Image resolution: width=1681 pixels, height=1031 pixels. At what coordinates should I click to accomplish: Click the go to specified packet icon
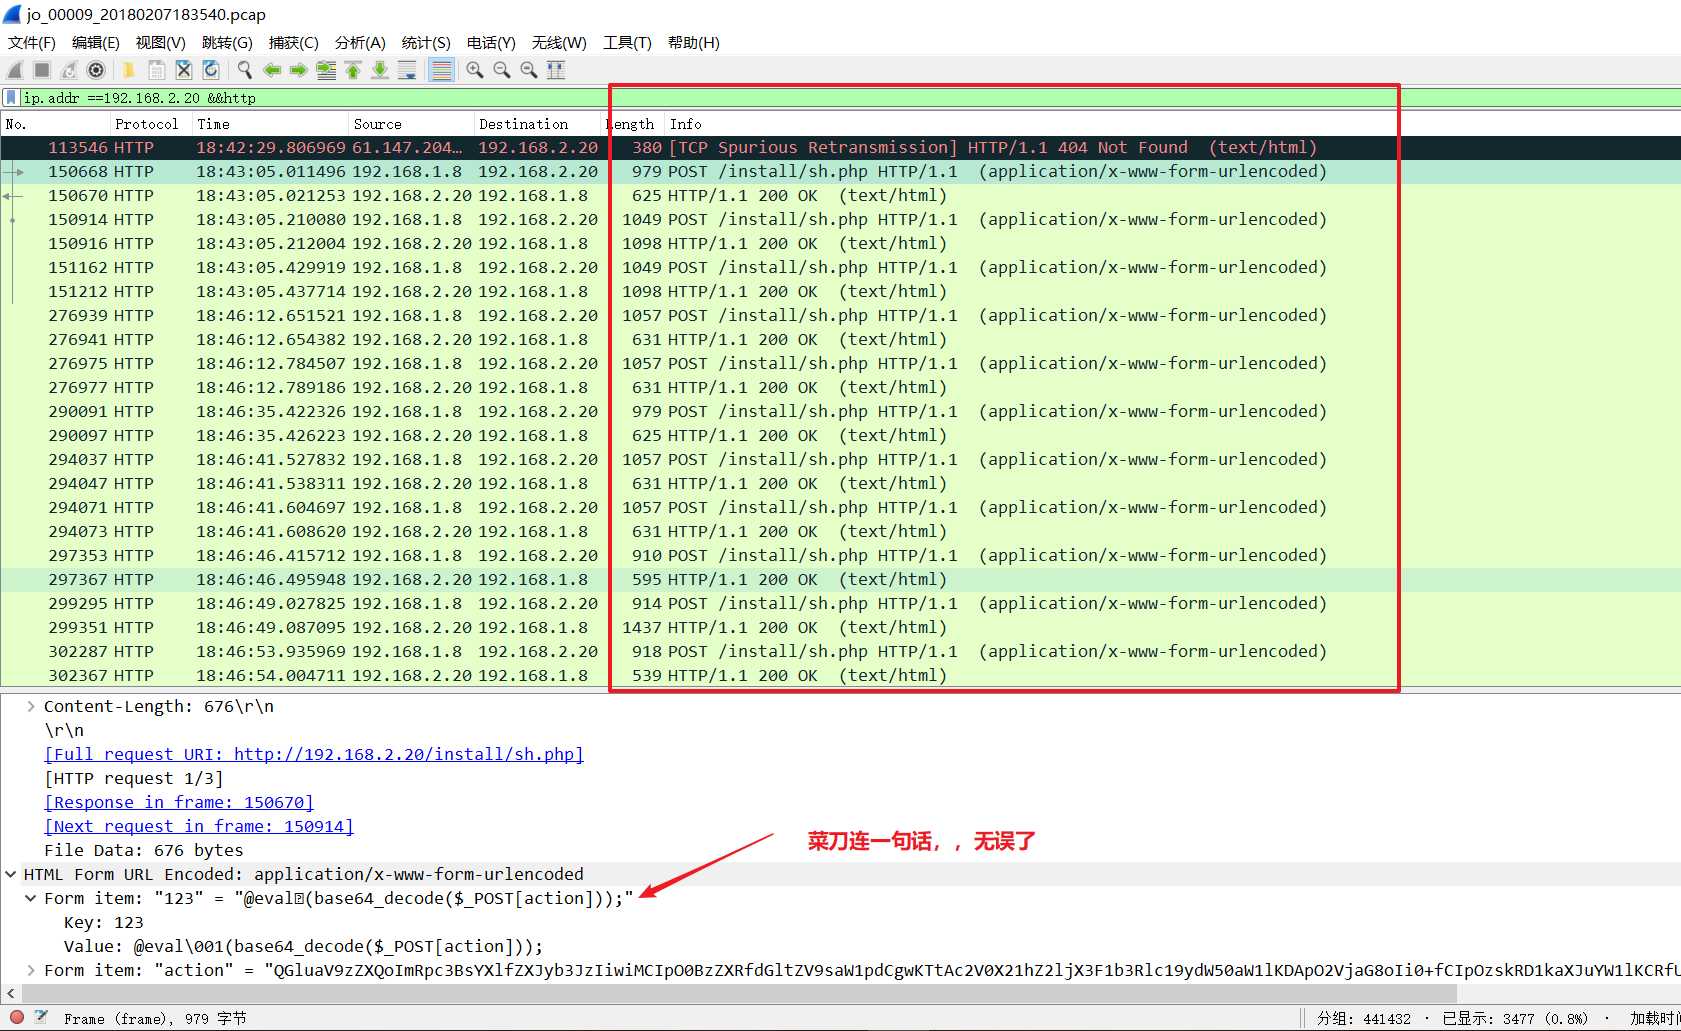point(326,70)
